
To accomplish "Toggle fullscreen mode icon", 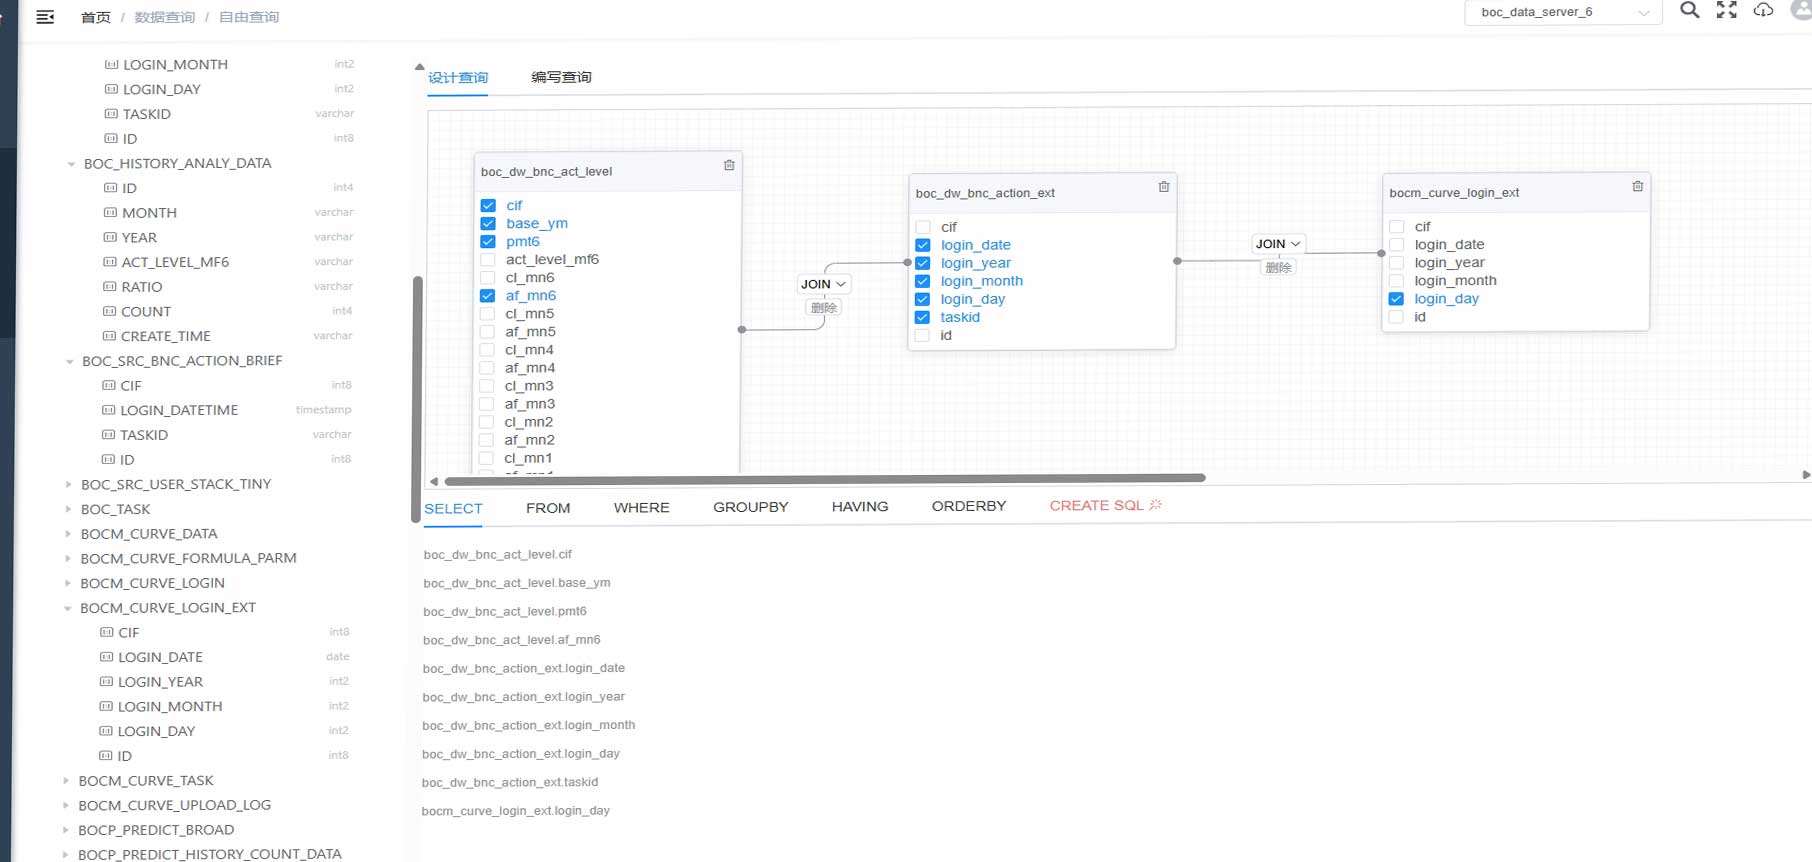I will (1727, 11).
